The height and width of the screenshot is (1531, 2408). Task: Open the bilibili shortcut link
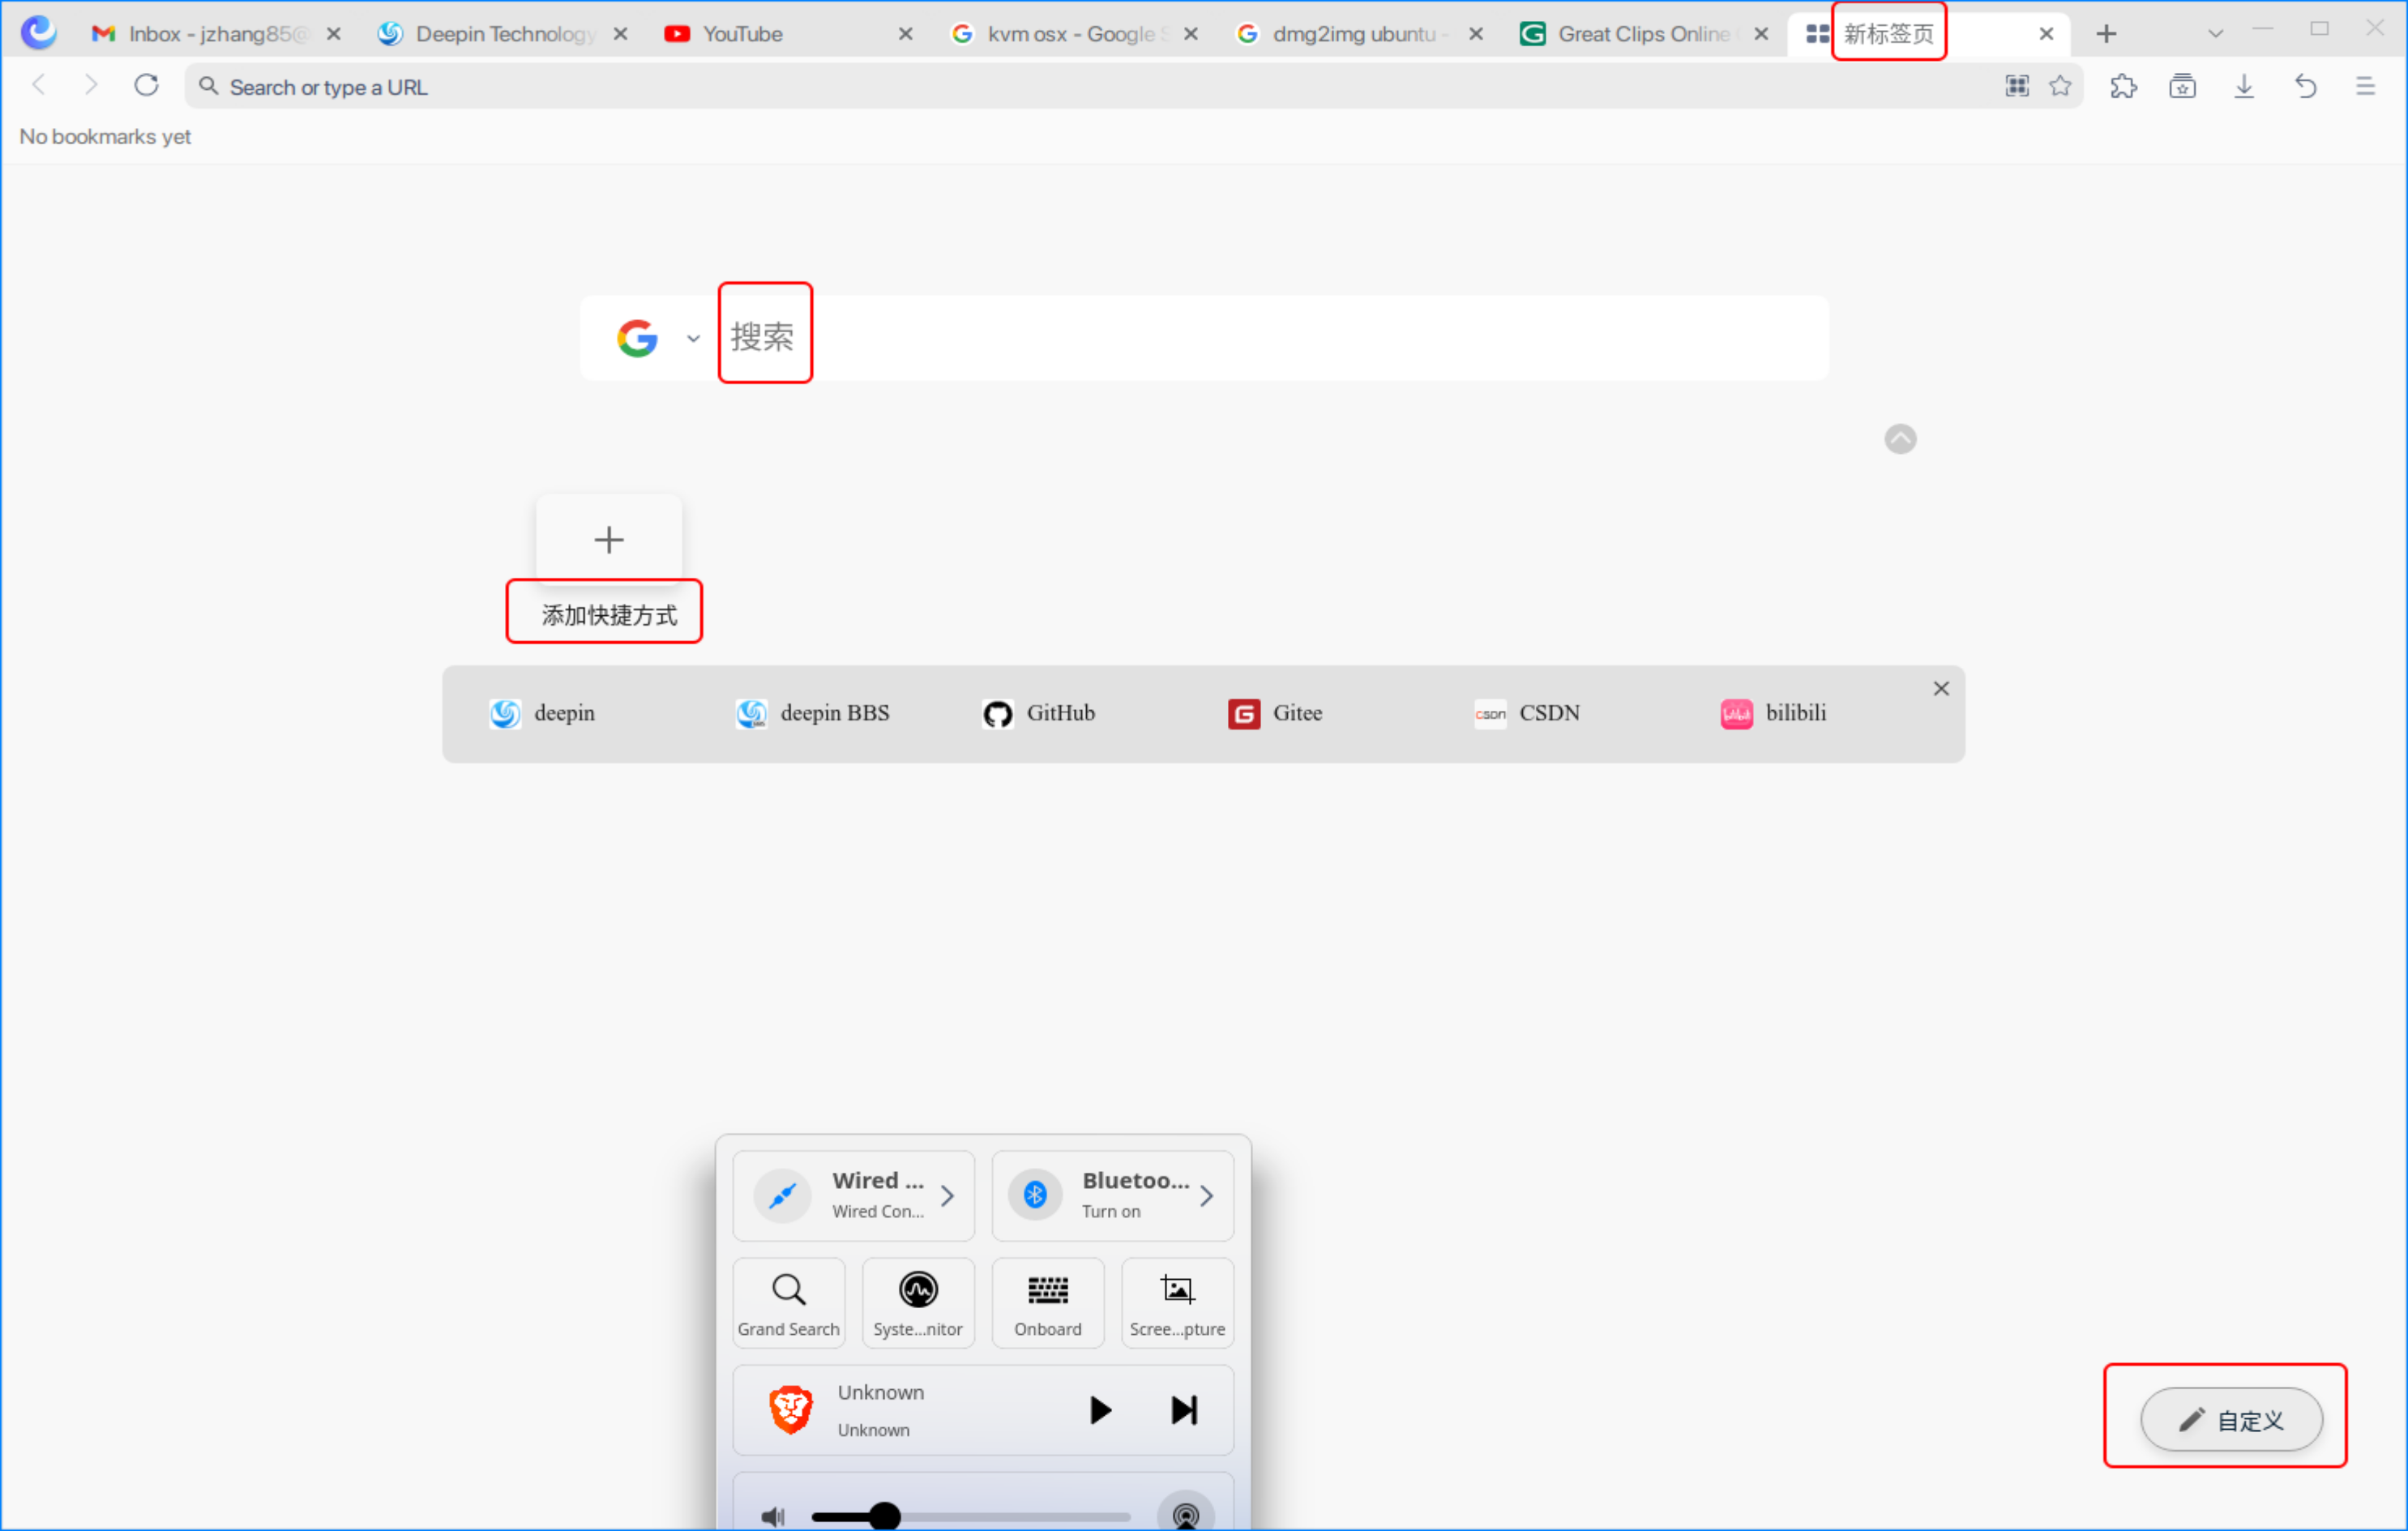point(1773,714)
